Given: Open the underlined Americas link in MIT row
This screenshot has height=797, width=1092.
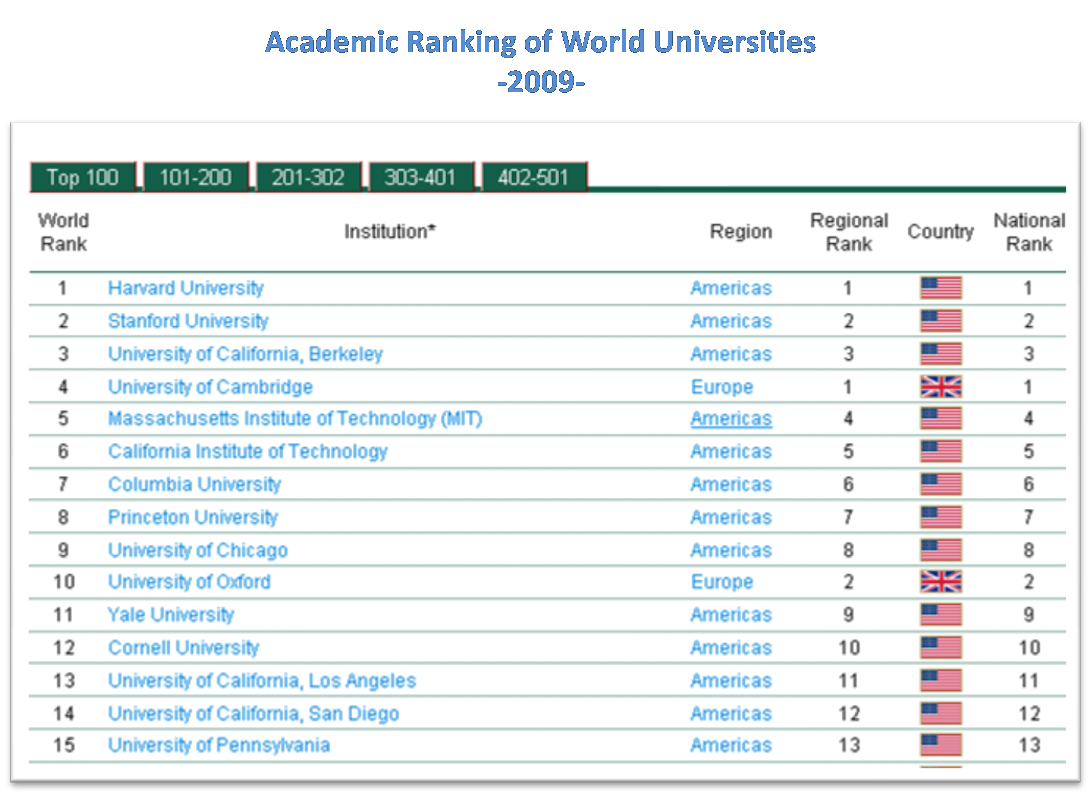Looking at the screenshot, I should pyautogui.click(x=731, y=419).
